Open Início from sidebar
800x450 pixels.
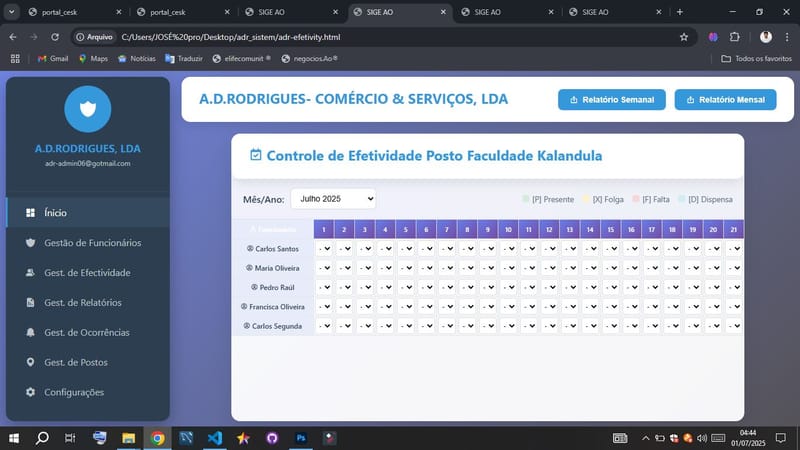tap(88, 213)
